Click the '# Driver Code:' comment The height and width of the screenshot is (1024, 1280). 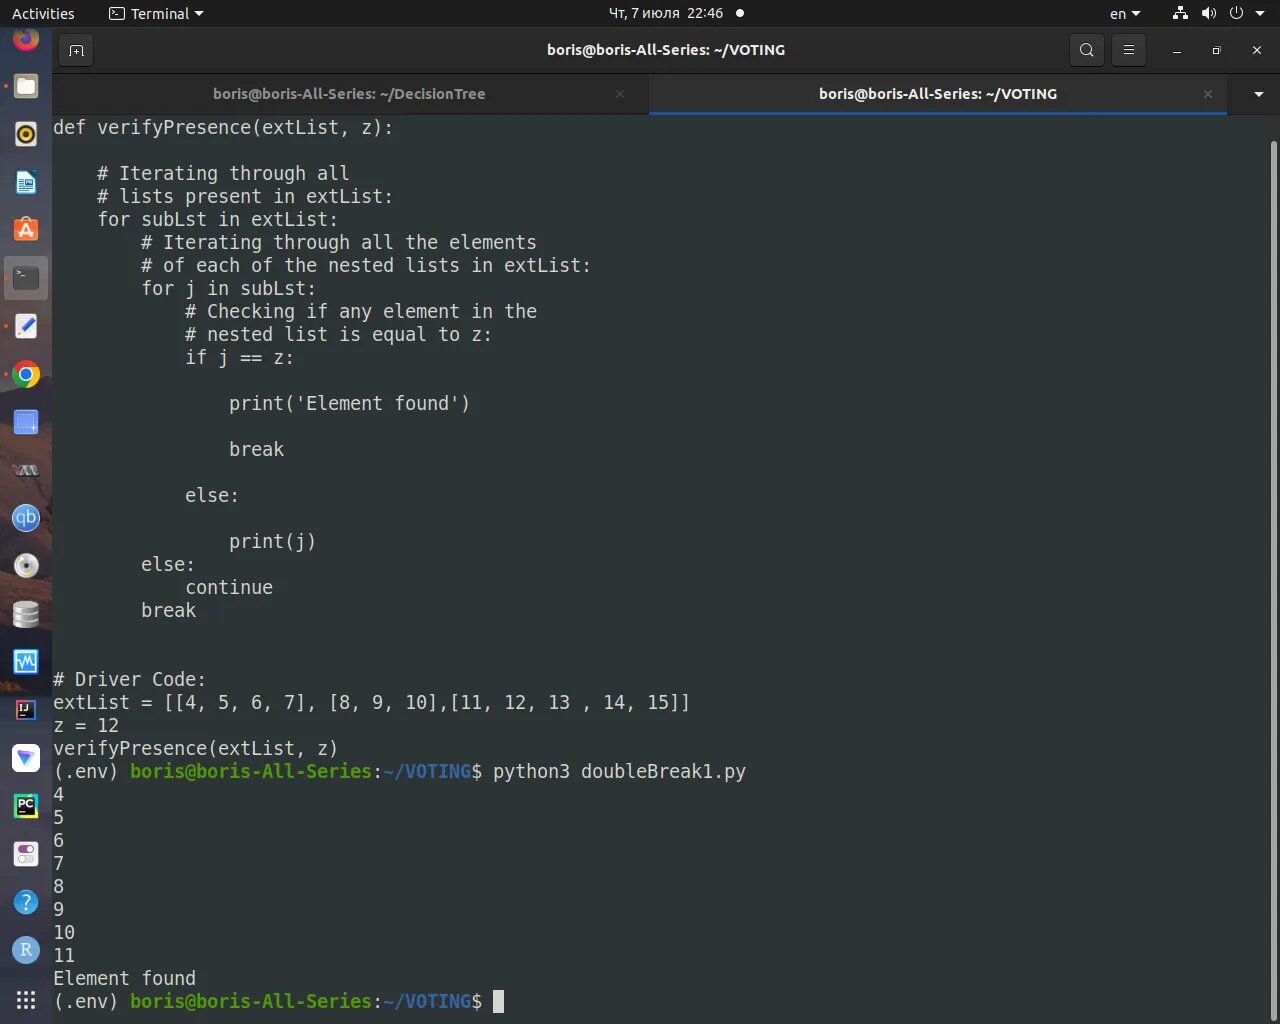pyautogui.click(x=129, y=679)
